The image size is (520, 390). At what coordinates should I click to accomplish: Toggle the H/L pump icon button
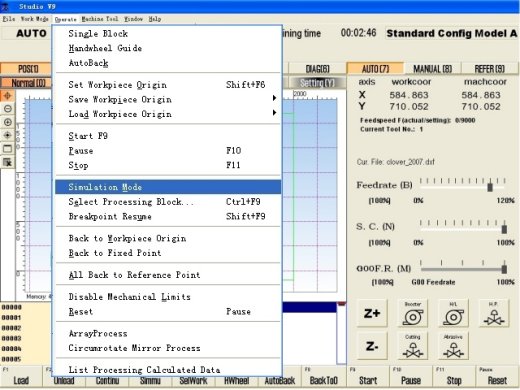click(453, 313)
